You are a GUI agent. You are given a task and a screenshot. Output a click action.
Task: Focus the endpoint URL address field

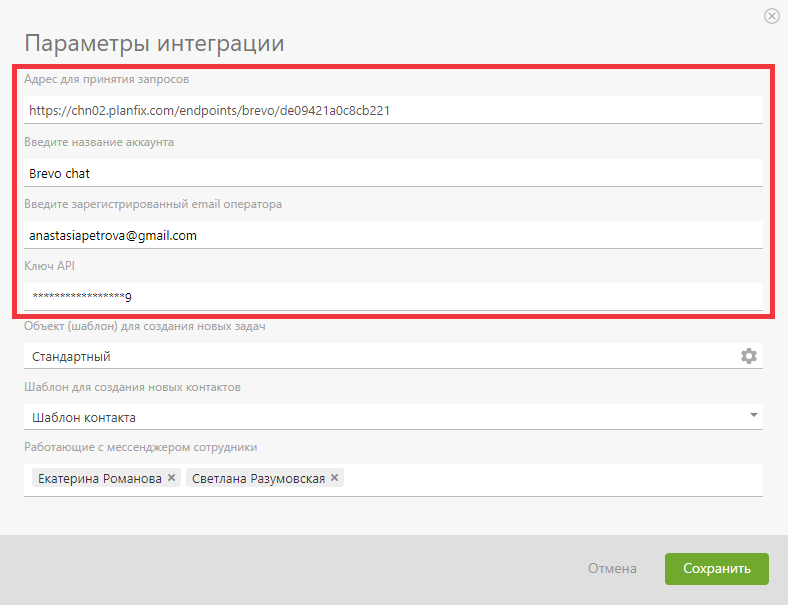point(393,110)
